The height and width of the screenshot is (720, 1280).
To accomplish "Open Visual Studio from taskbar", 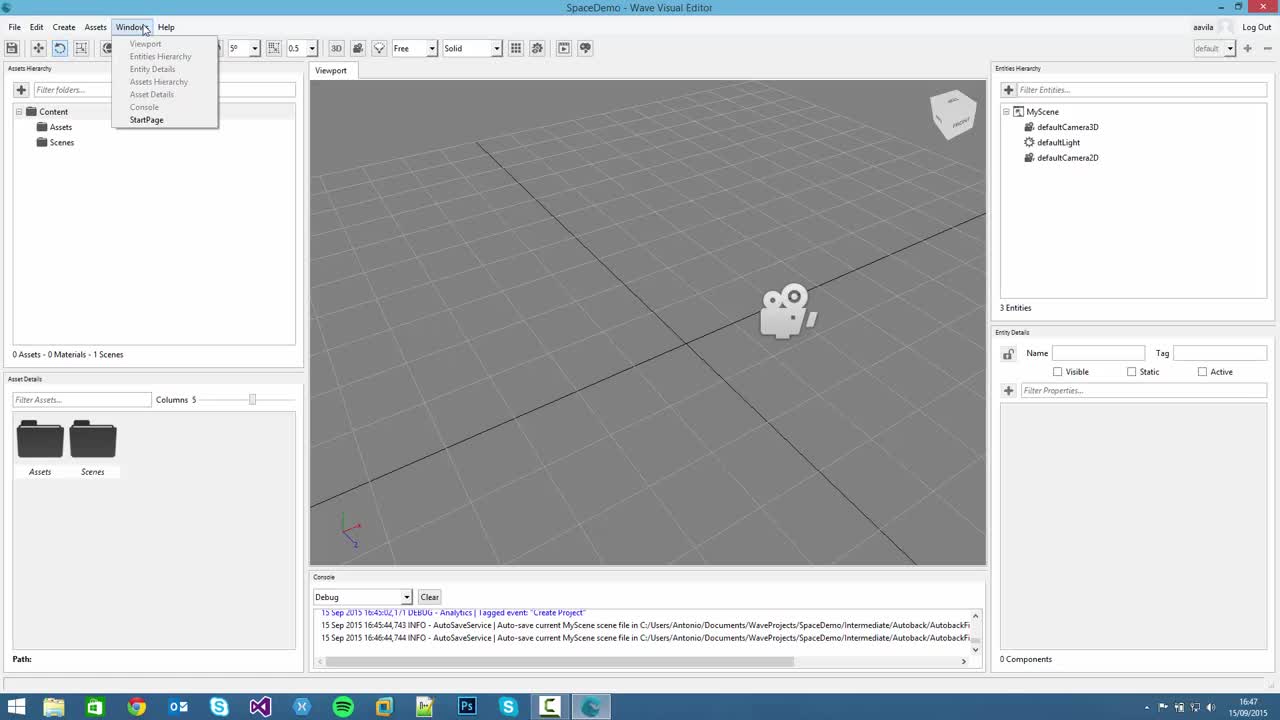I will click(260, 707).
